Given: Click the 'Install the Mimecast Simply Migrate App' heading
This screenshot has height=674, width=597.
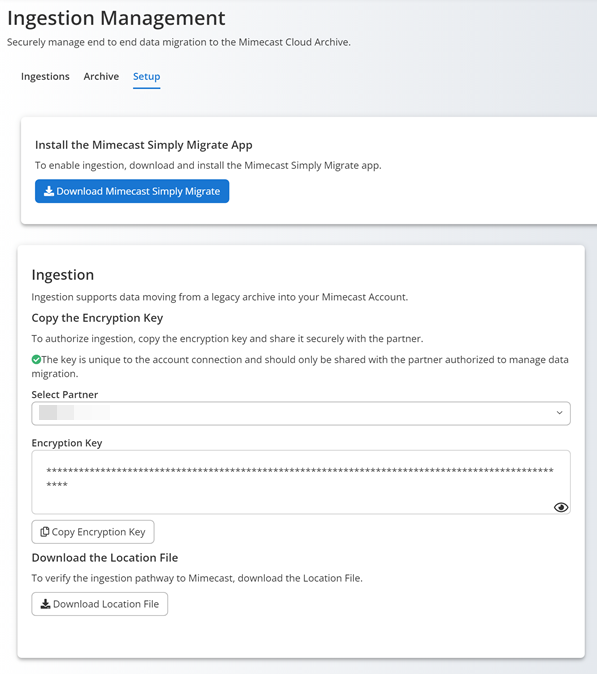Looking at the screenshot, I should [x=144, y=145].
